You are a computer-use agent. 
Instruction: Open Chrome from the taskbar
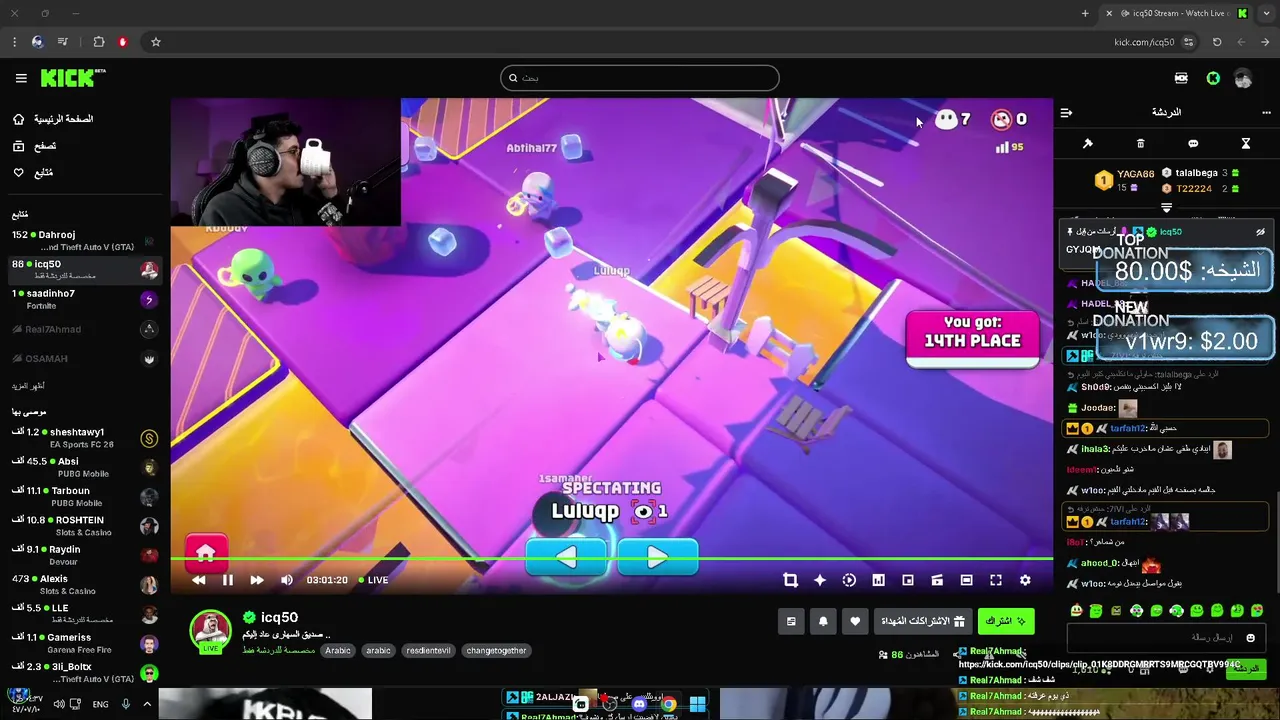tap(668, 705)
